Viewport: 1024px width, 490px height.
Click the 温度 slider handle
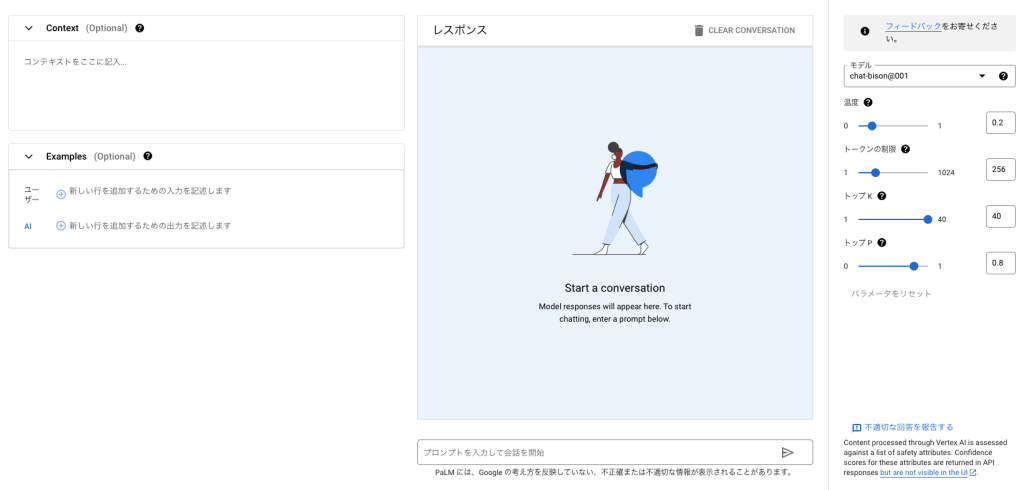pos(872,126)
